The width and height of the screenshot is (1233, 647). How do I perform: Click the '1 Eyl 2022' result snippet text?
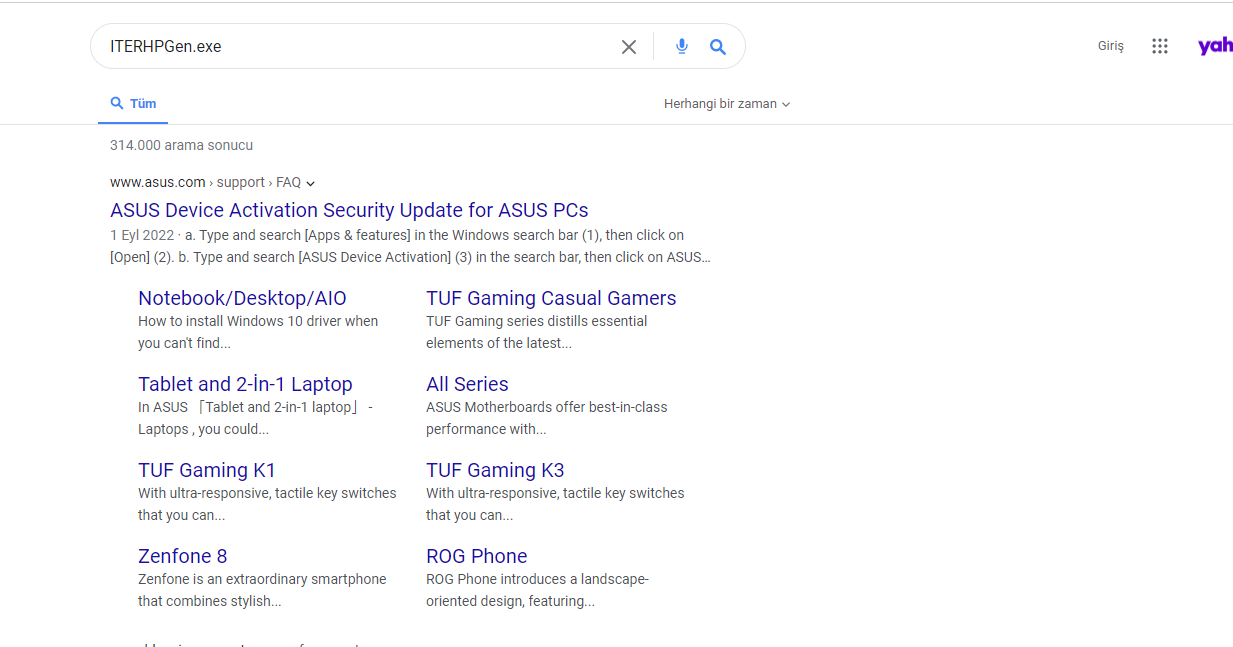coord(410,246)
